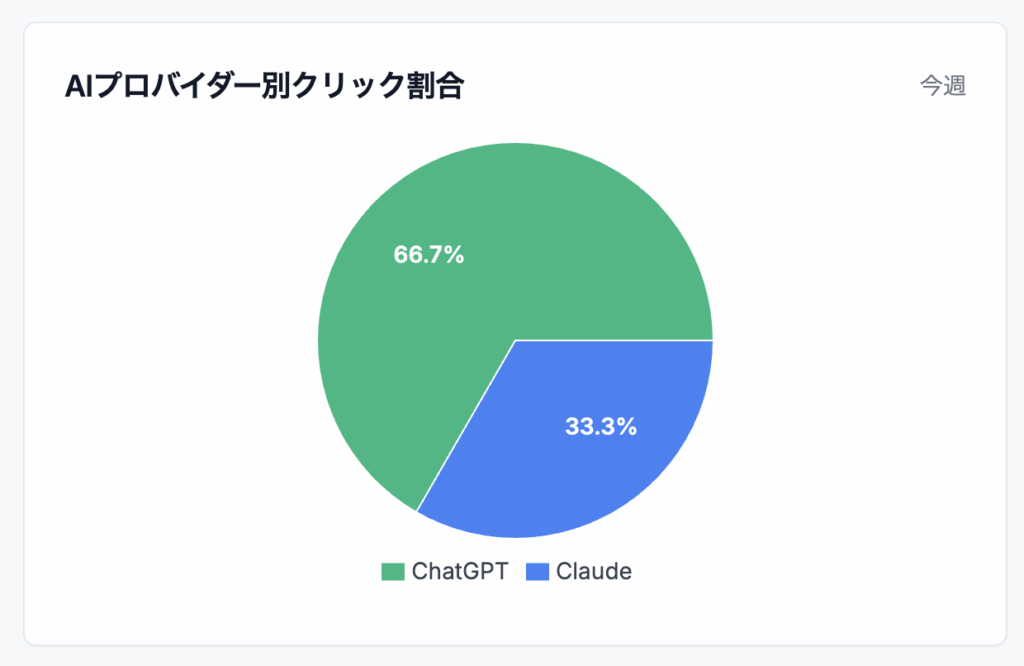The height and width of the screenshot is (666, 1024).
Task: Click the blue Claude legend swatch
Action: [537, 571]
